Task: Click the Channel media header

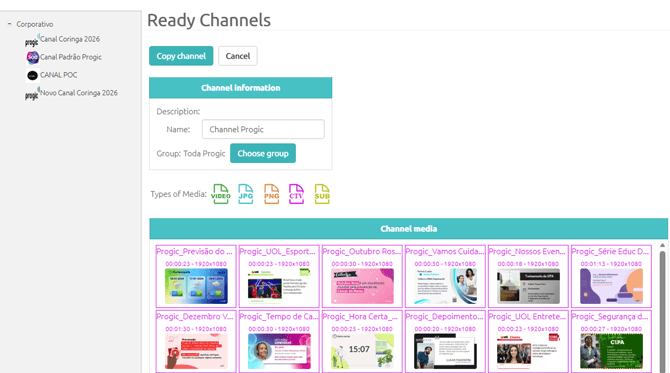Action: pos(408,229)
